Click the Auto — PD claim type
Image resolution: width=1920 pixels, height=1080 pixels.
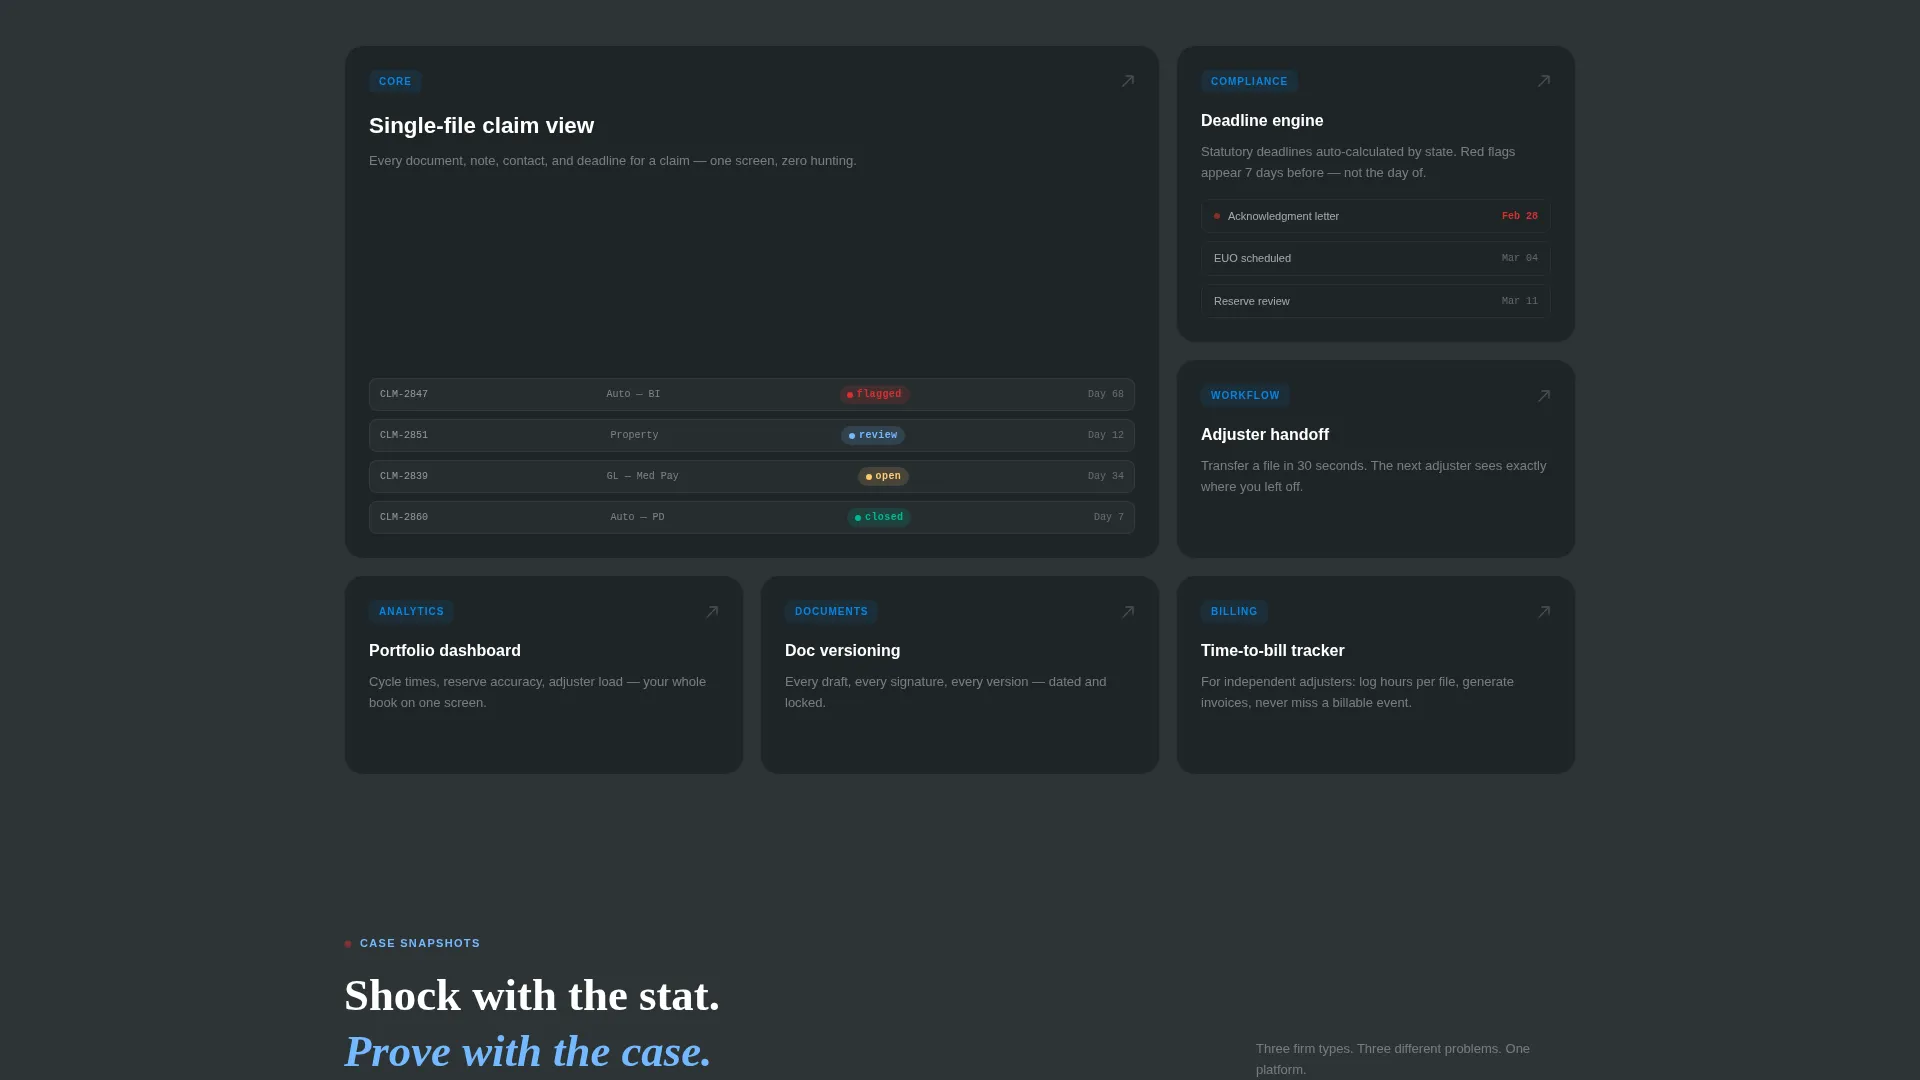click(637, 517)
